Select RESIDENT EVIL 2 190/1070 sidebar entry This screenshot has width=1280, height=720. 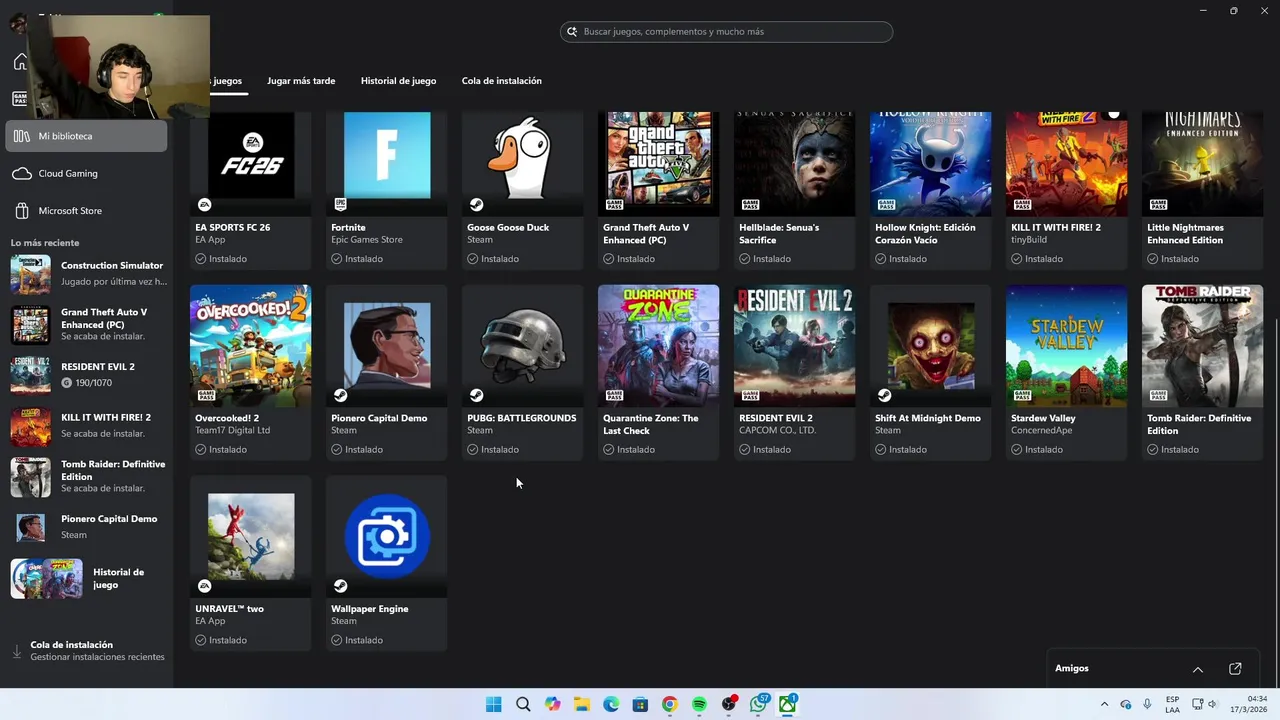pos(88,375)
